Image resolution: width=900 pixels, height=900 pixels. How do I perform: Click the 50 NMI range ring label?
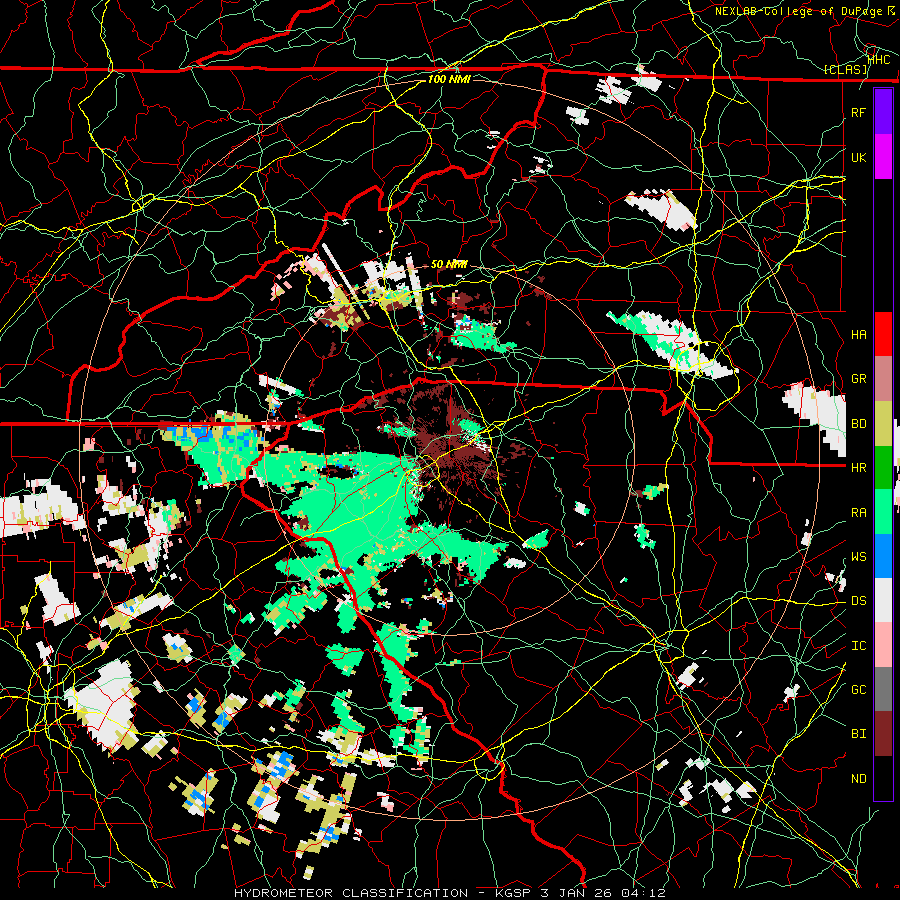[449, 264]
